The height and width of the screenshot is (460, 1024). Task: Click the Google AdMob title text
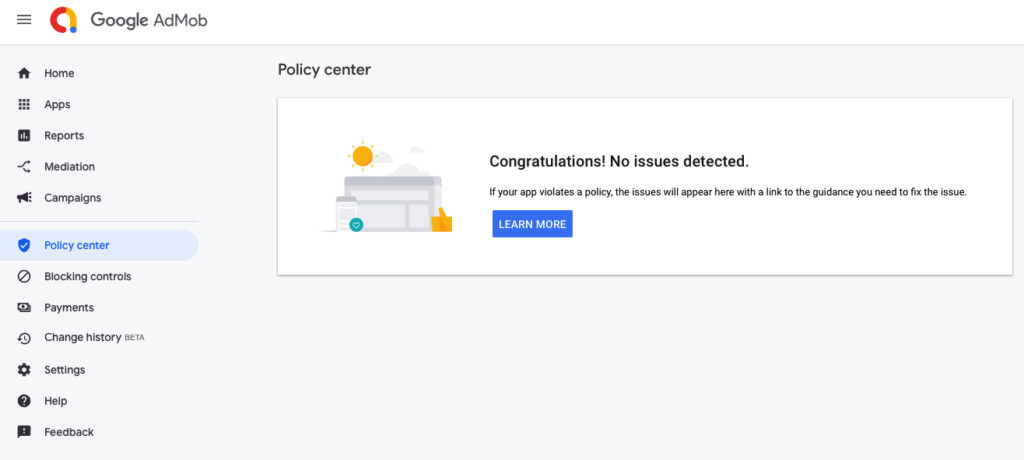pos(149,20)
